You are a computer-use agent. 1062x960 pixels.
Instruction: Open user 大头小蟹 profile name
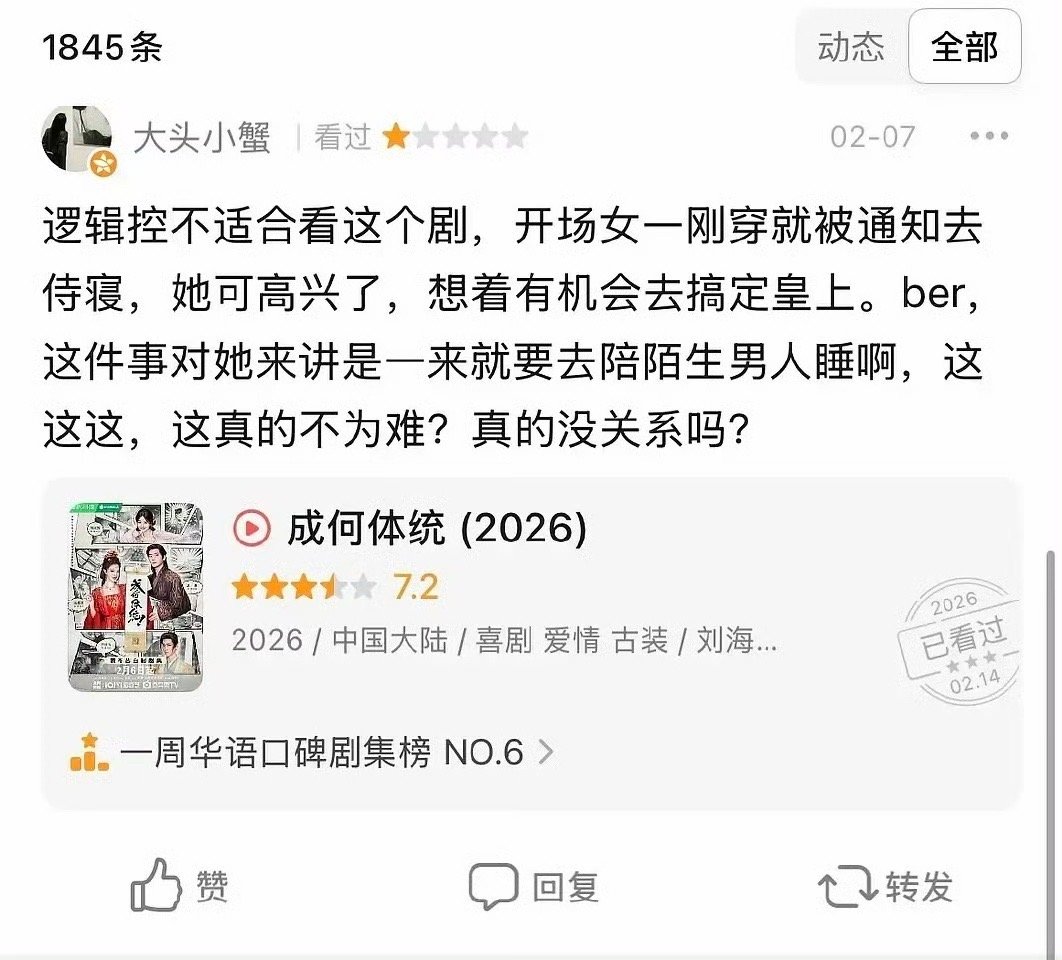[202, 138]
